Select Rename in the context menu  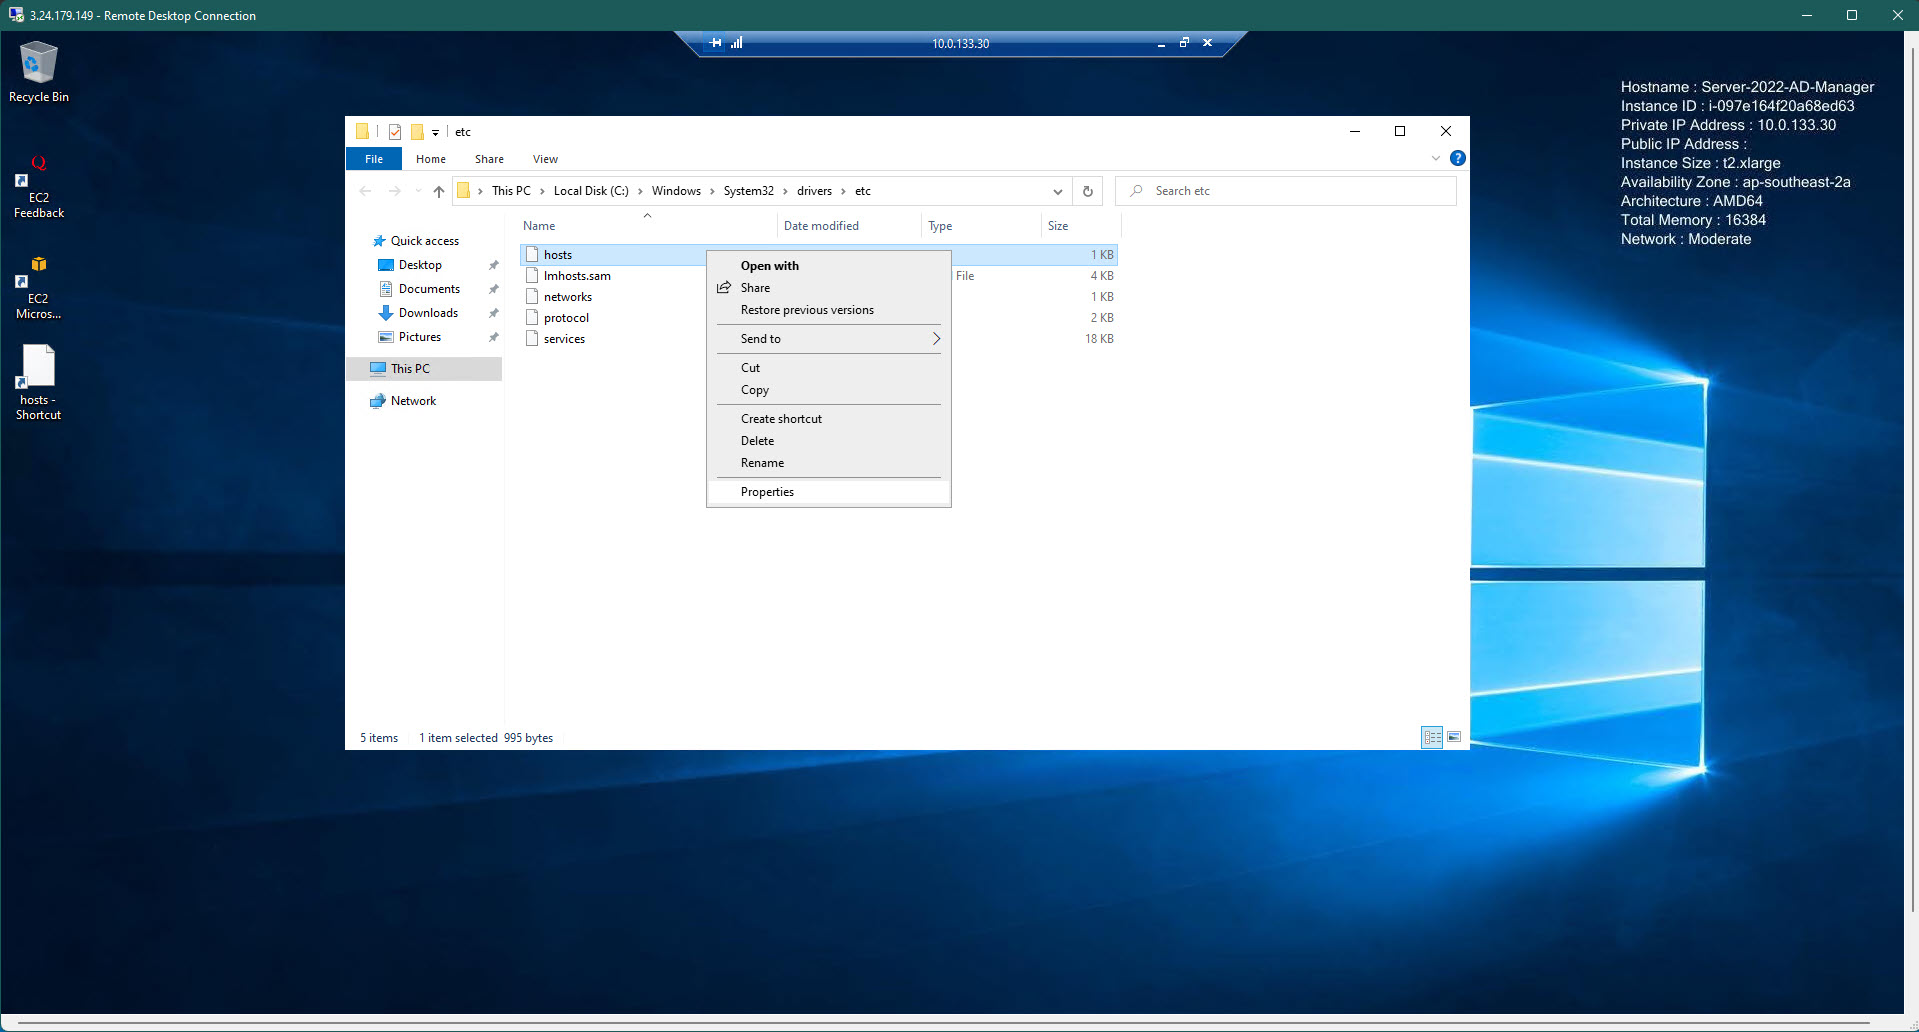pos(762,463)
